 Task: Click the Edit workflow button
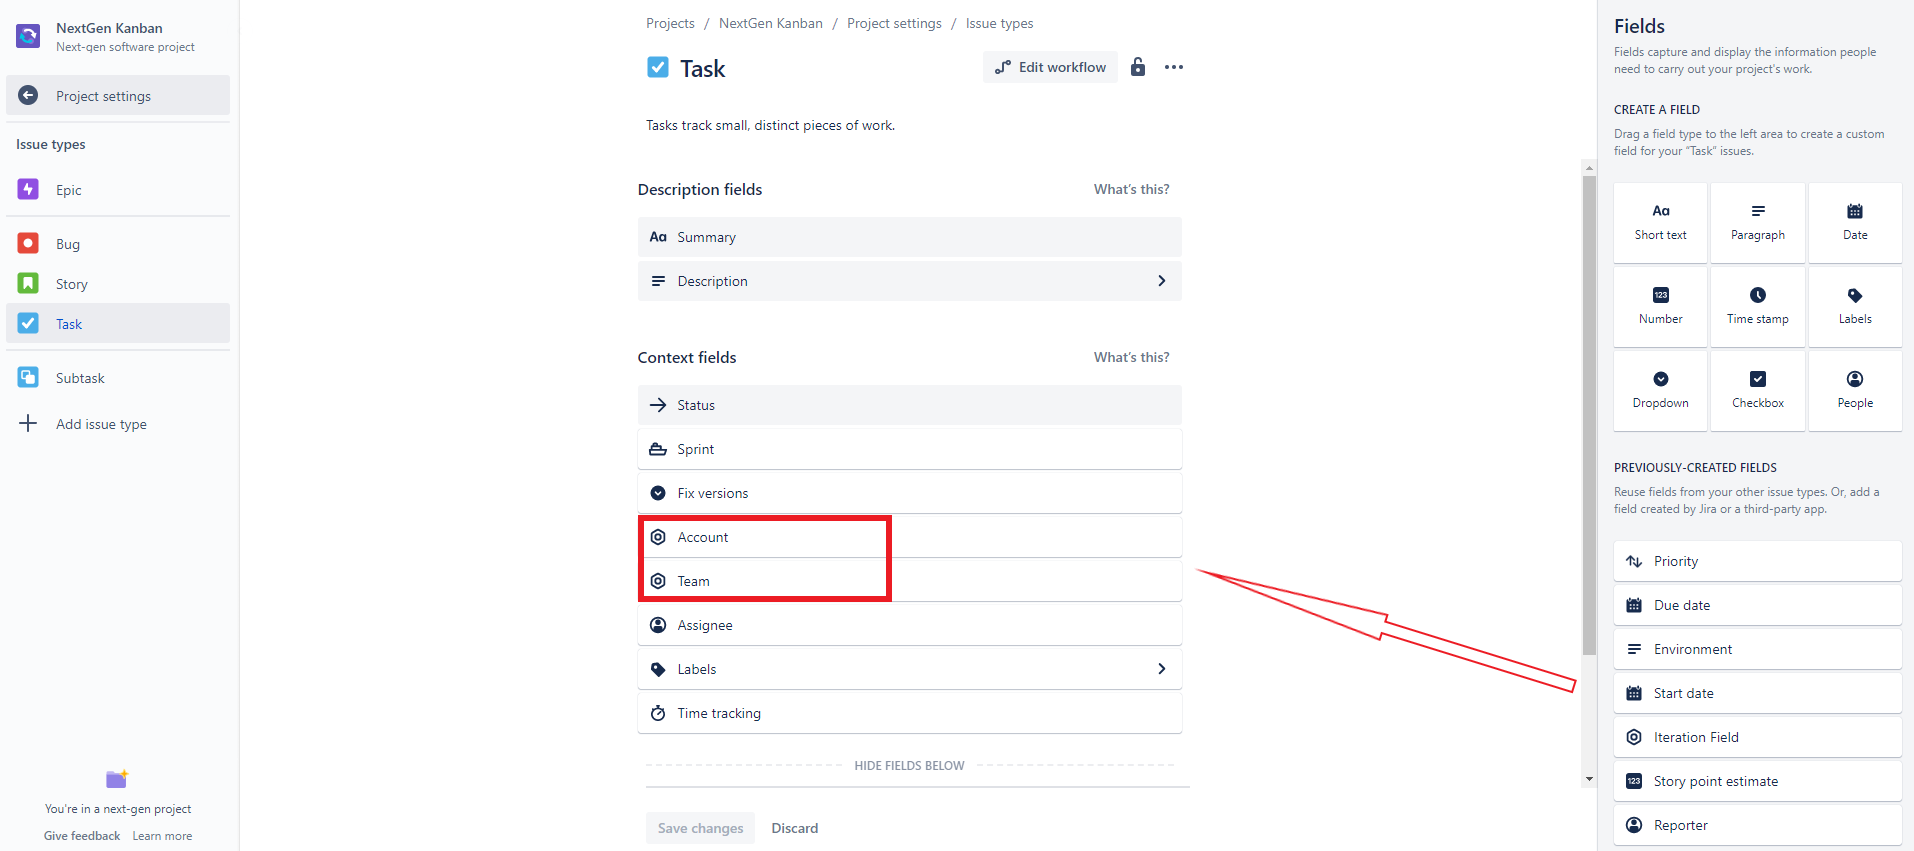1050,67
